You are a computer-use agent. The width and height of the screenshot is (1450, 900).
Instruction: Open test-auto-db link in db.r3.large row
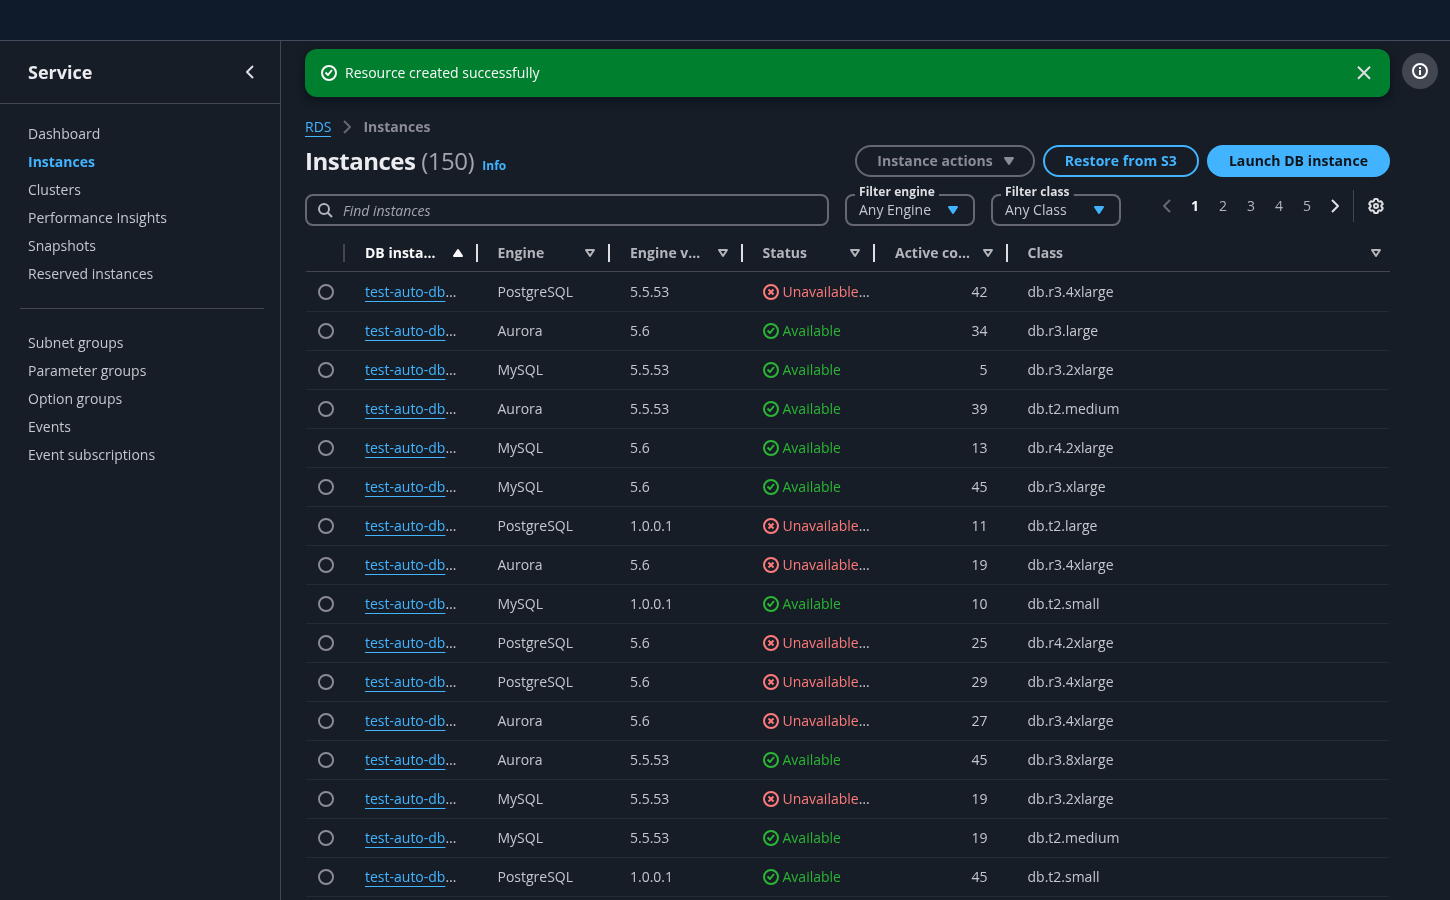410,331
